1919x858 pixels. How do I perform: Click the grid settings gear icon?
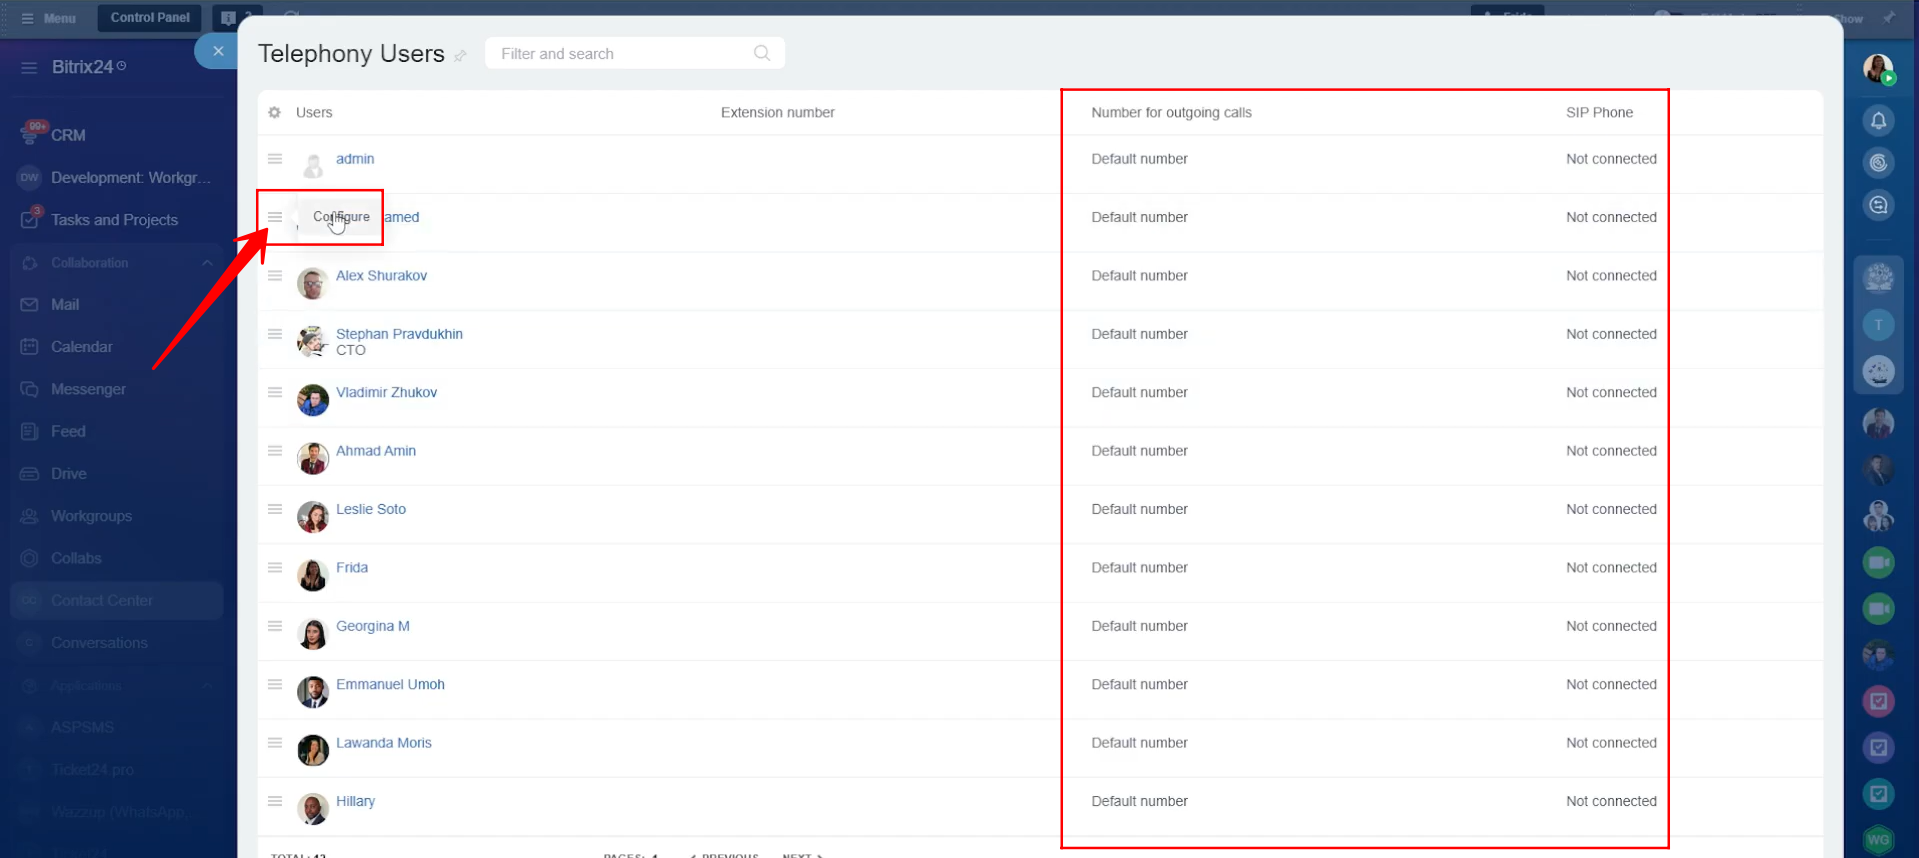(x=275, y=113)
